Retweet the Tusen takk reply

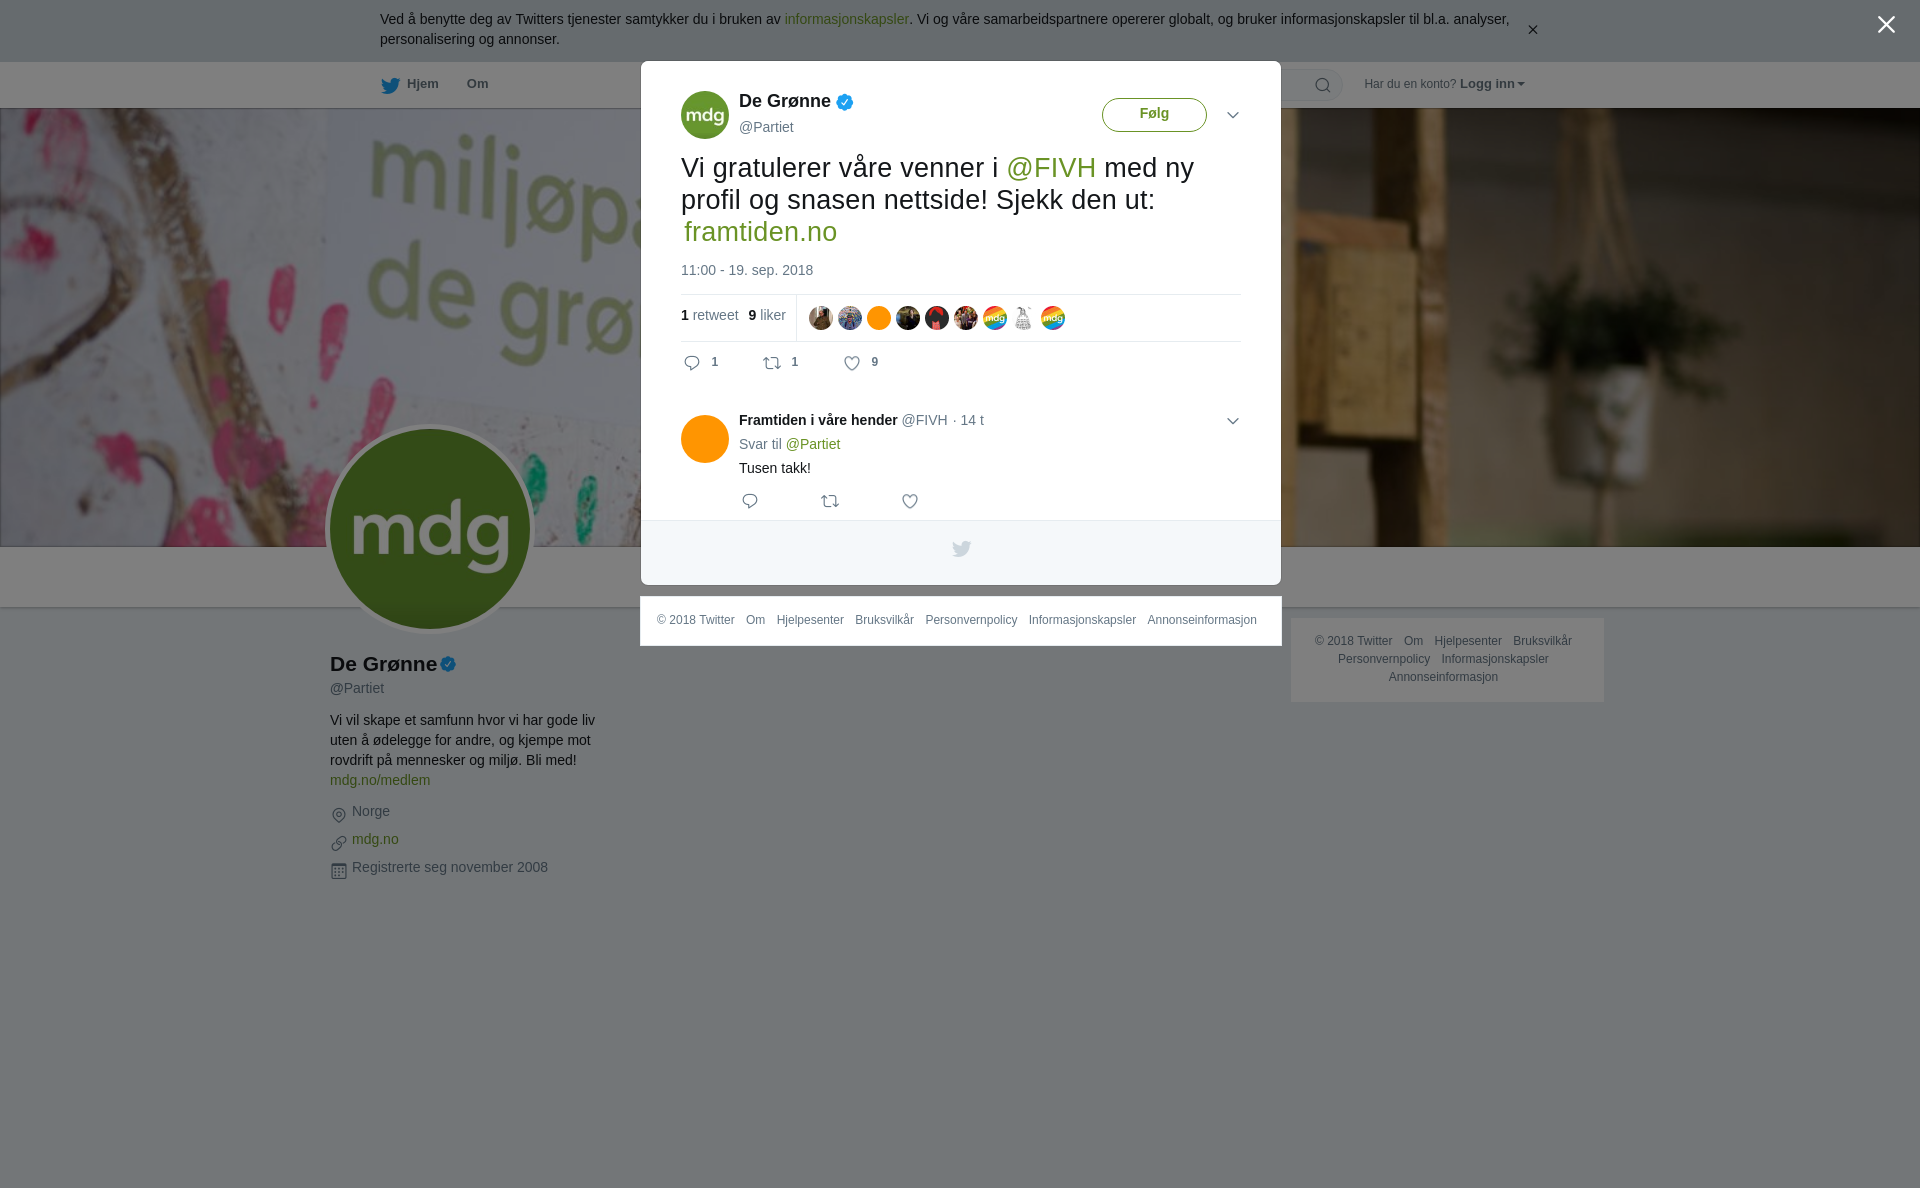tap(830, 501)
